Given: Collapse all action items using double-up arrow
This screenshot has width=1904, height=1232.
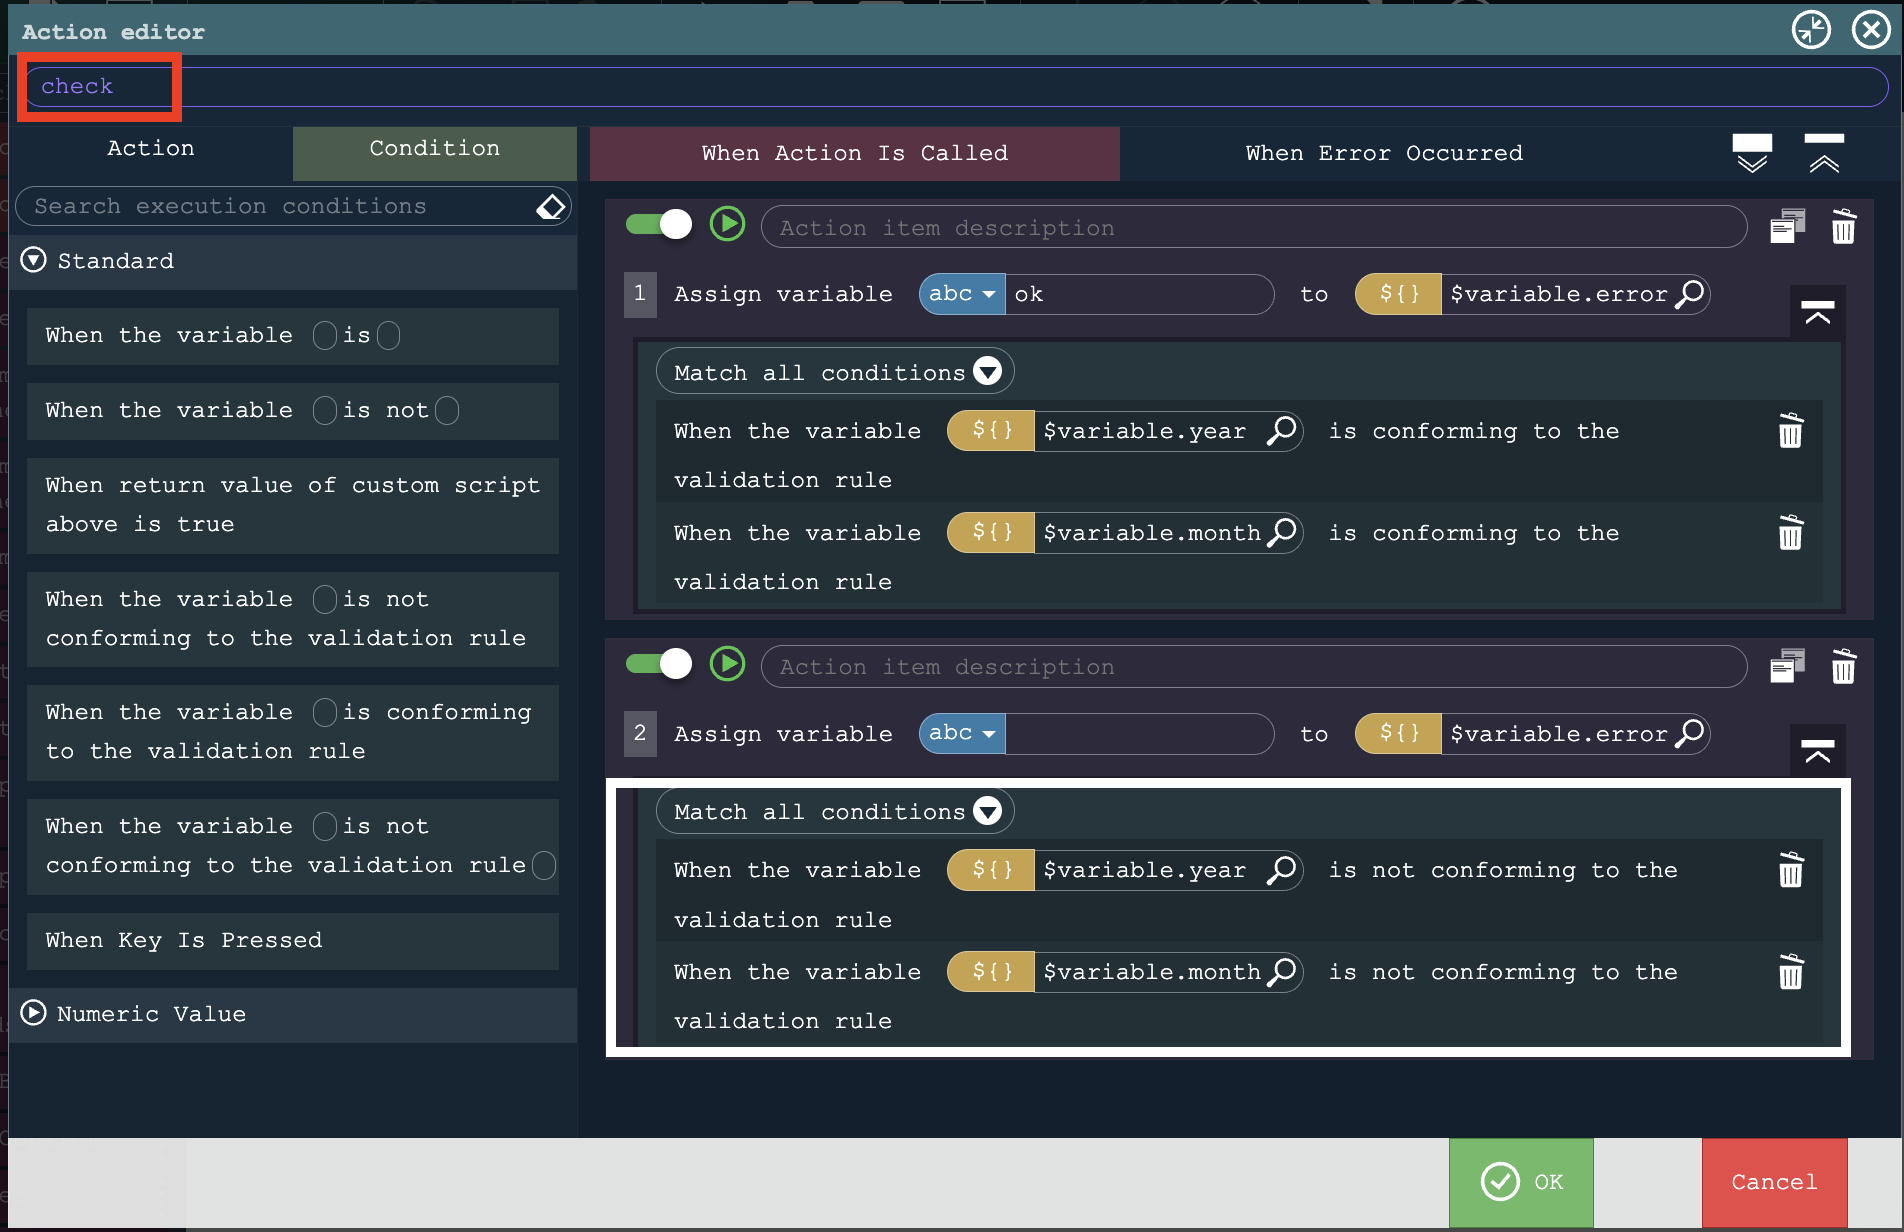Looking at the screenshot, I should pyautogui.click(x=1824, y=153).
